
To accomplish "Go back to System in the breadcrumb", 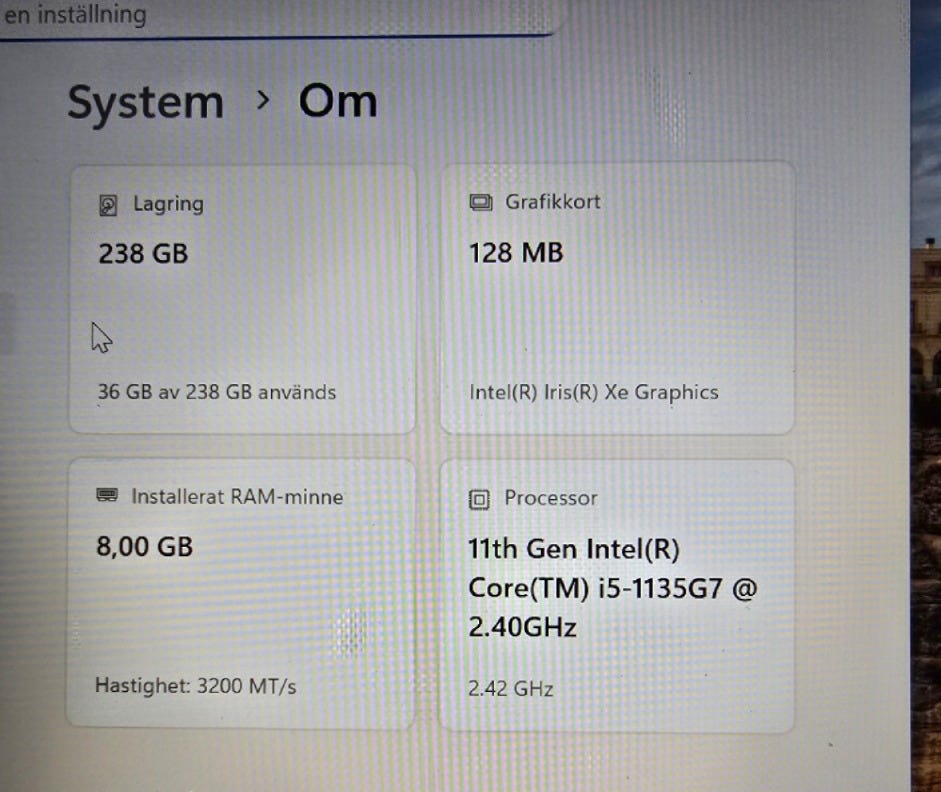I will [x=145, y=103].
